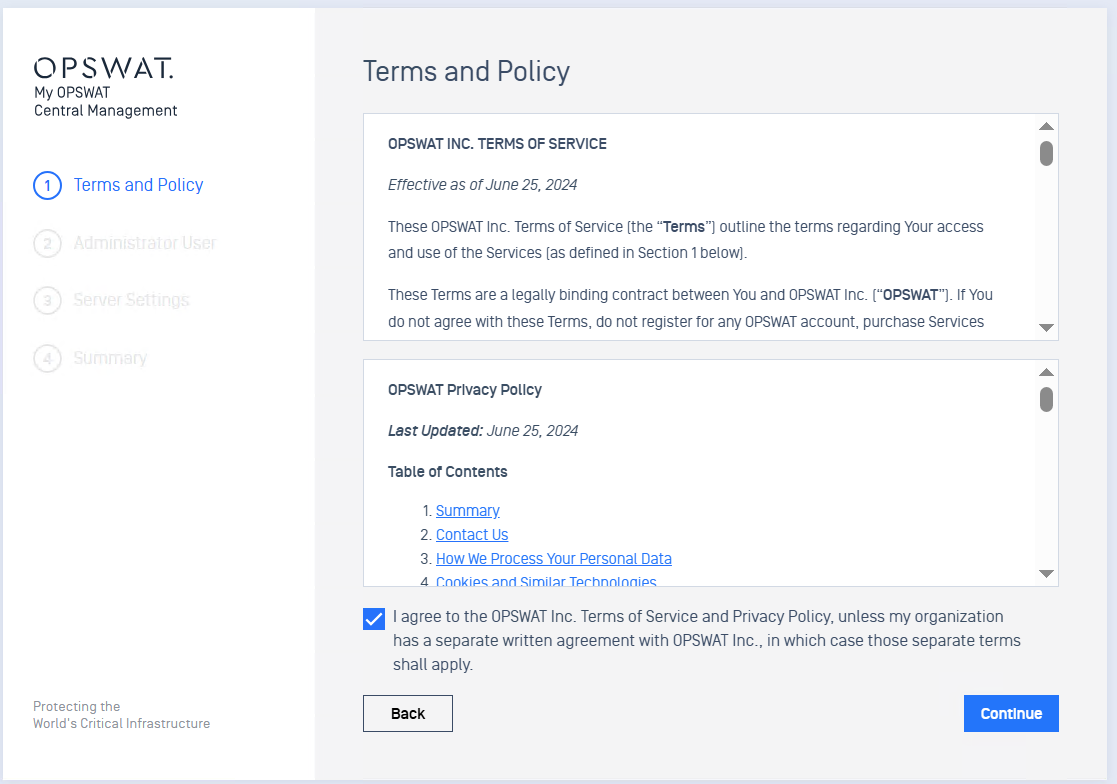Viewport: 1117px width, 784px height.
Task: Click 'Effective as of June 25, 2024' text
Action: tap(482, 185)
